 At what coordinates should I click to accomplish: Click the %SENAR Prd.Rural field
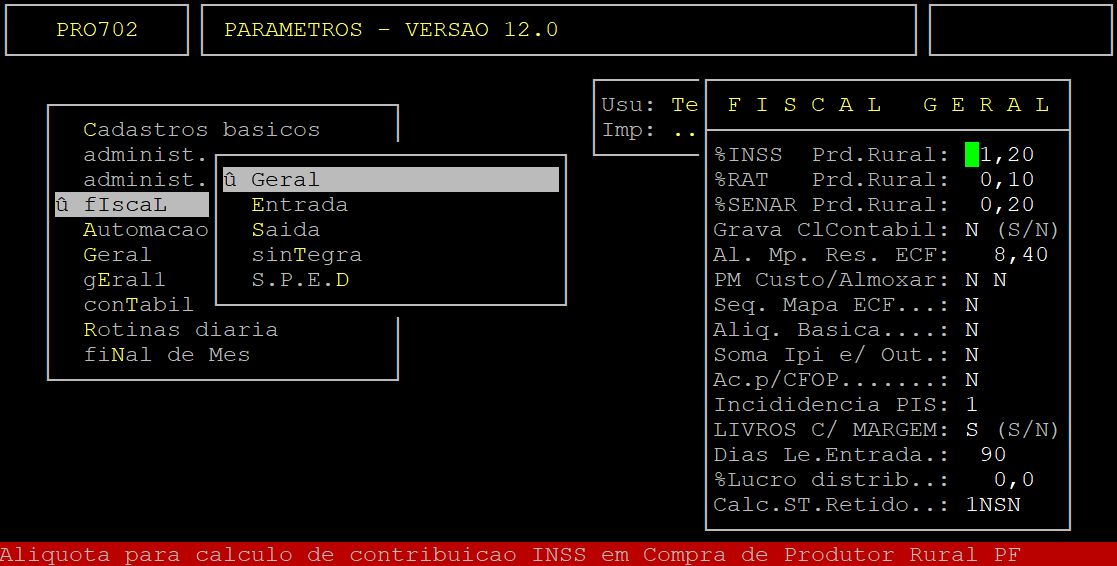1005,205
